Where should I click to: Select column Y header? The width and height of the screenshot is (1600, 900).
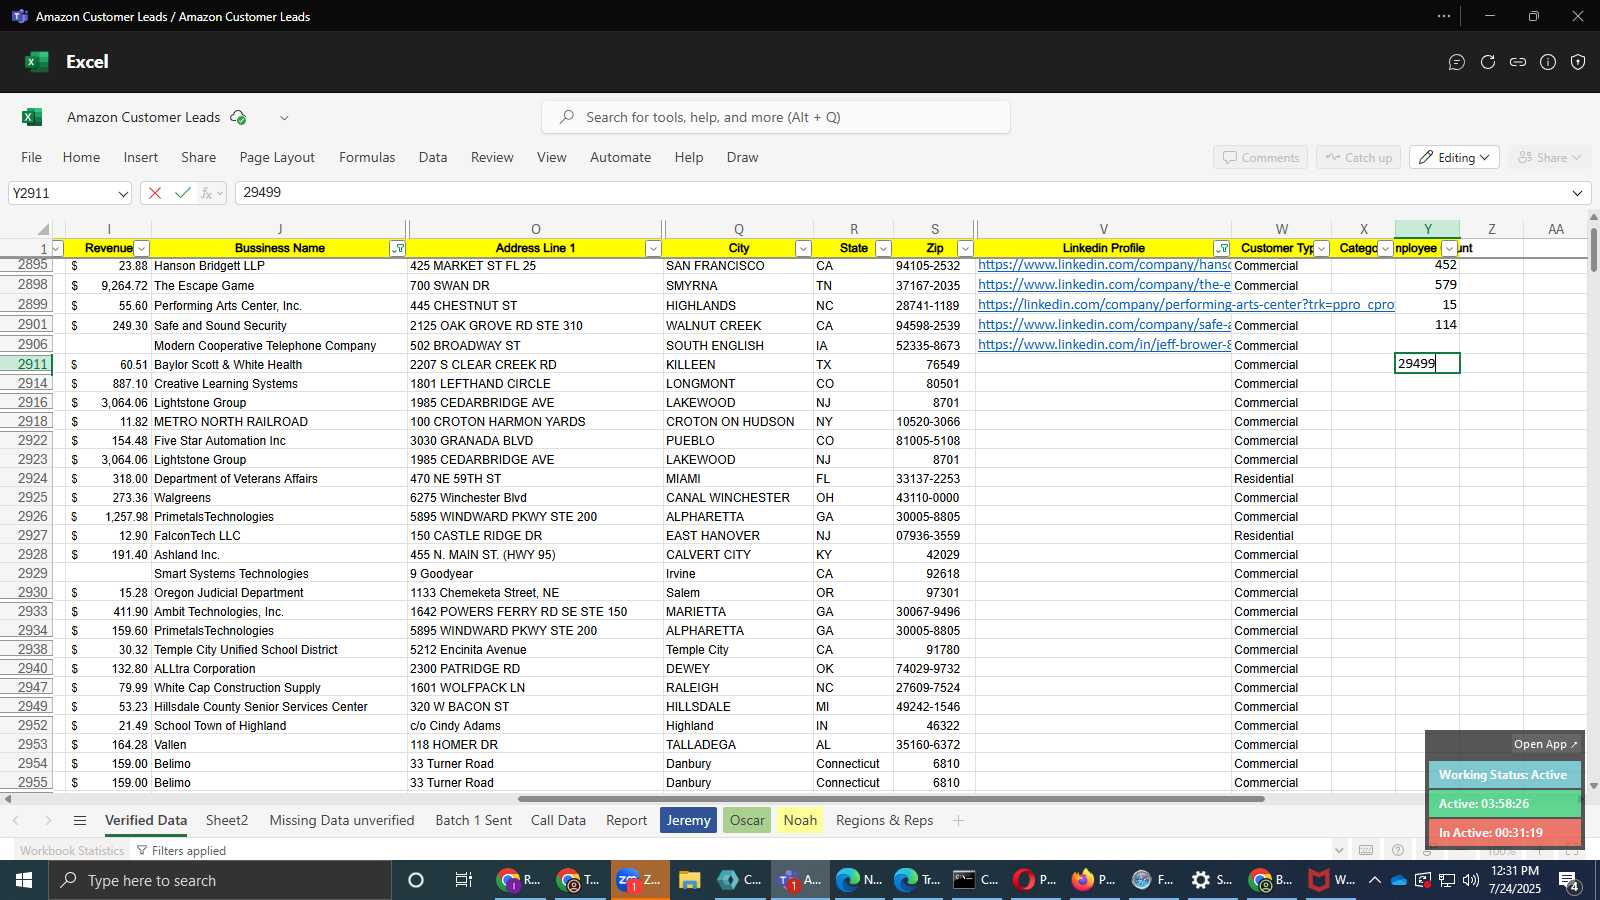click(1427, 229)
